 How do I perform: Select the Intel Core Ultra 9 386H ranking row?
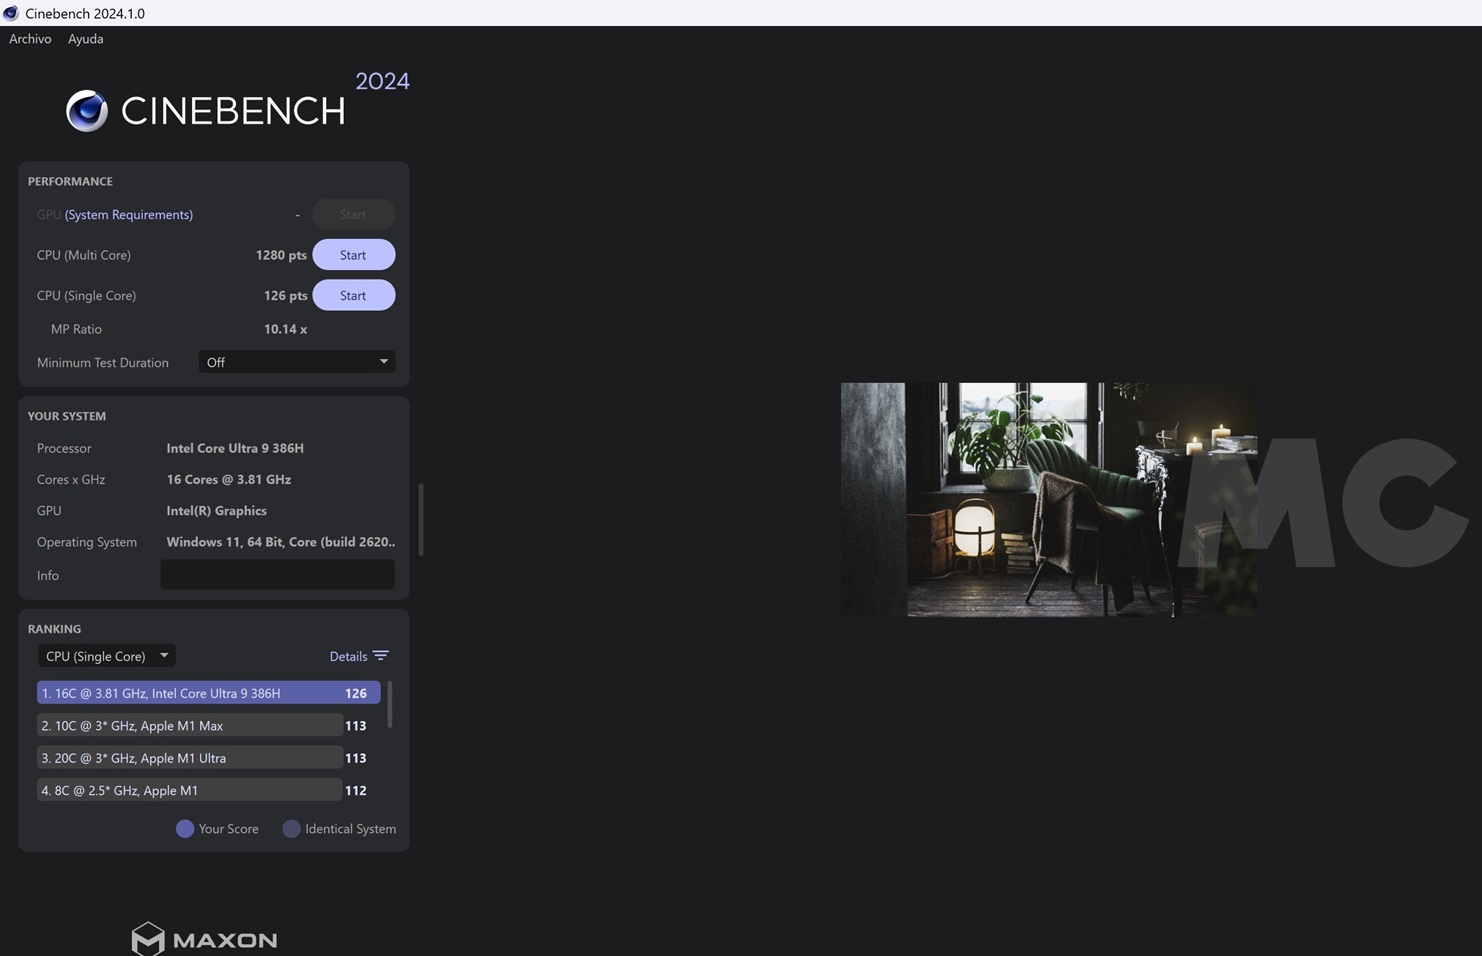[x=208, y=693]
